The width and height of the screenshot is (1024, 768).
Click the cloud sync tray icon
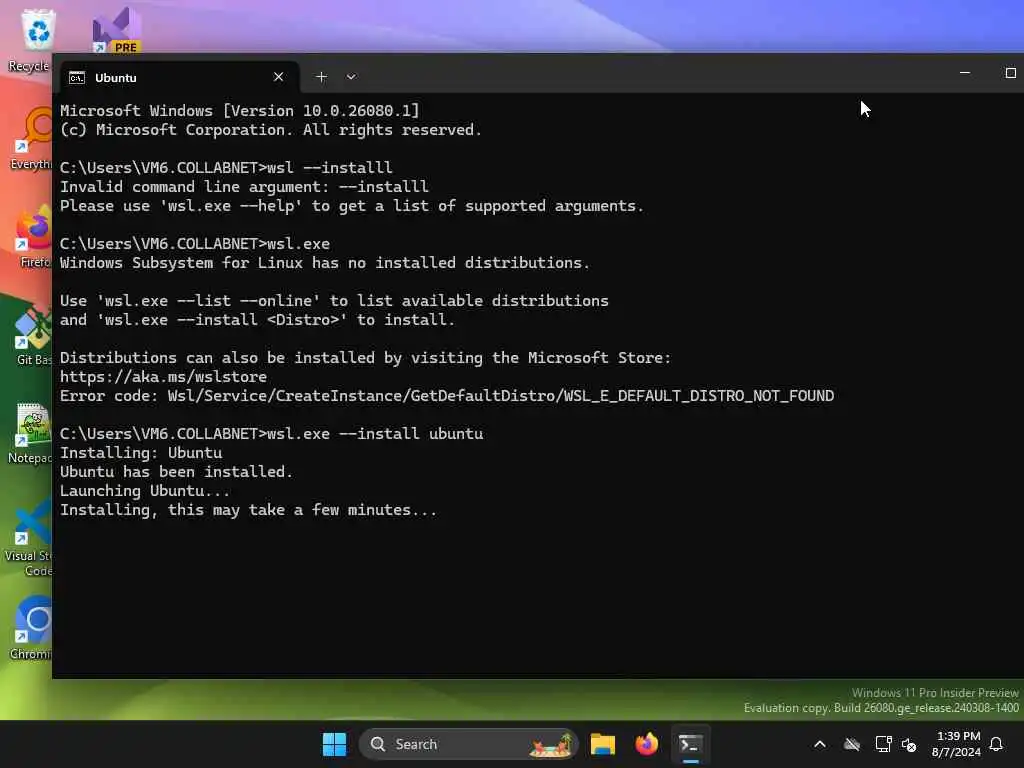tap(852, 744)
